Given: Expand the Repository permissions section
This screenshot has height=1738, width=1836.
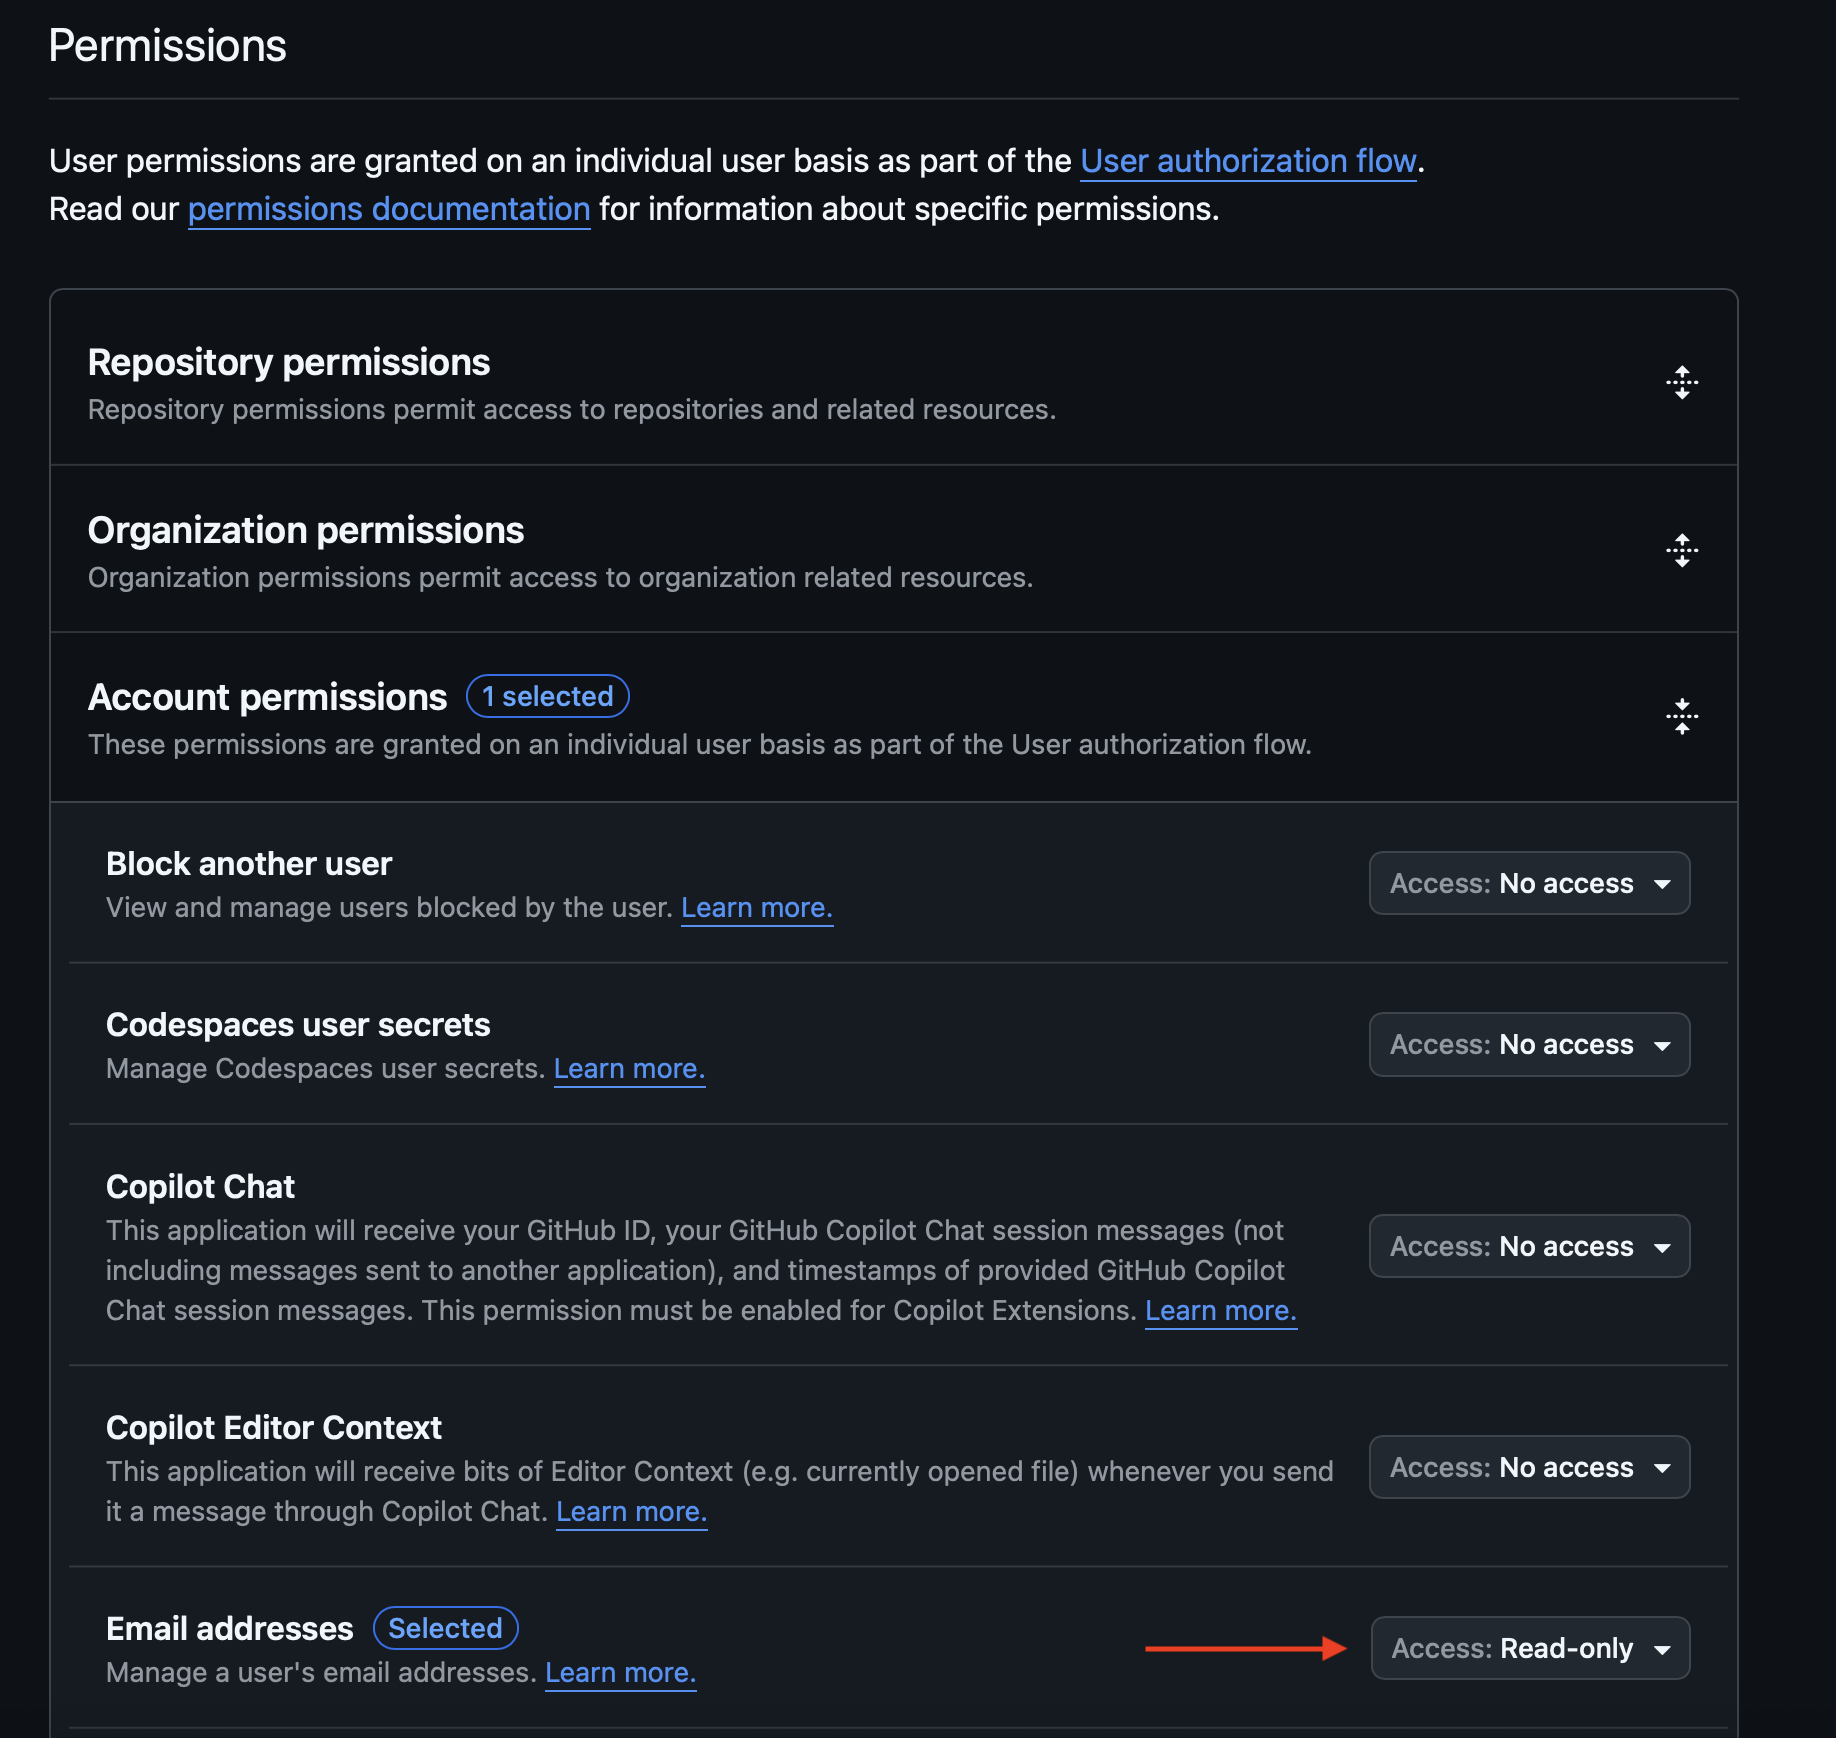Looking at the screenshot, I should 289,362.
